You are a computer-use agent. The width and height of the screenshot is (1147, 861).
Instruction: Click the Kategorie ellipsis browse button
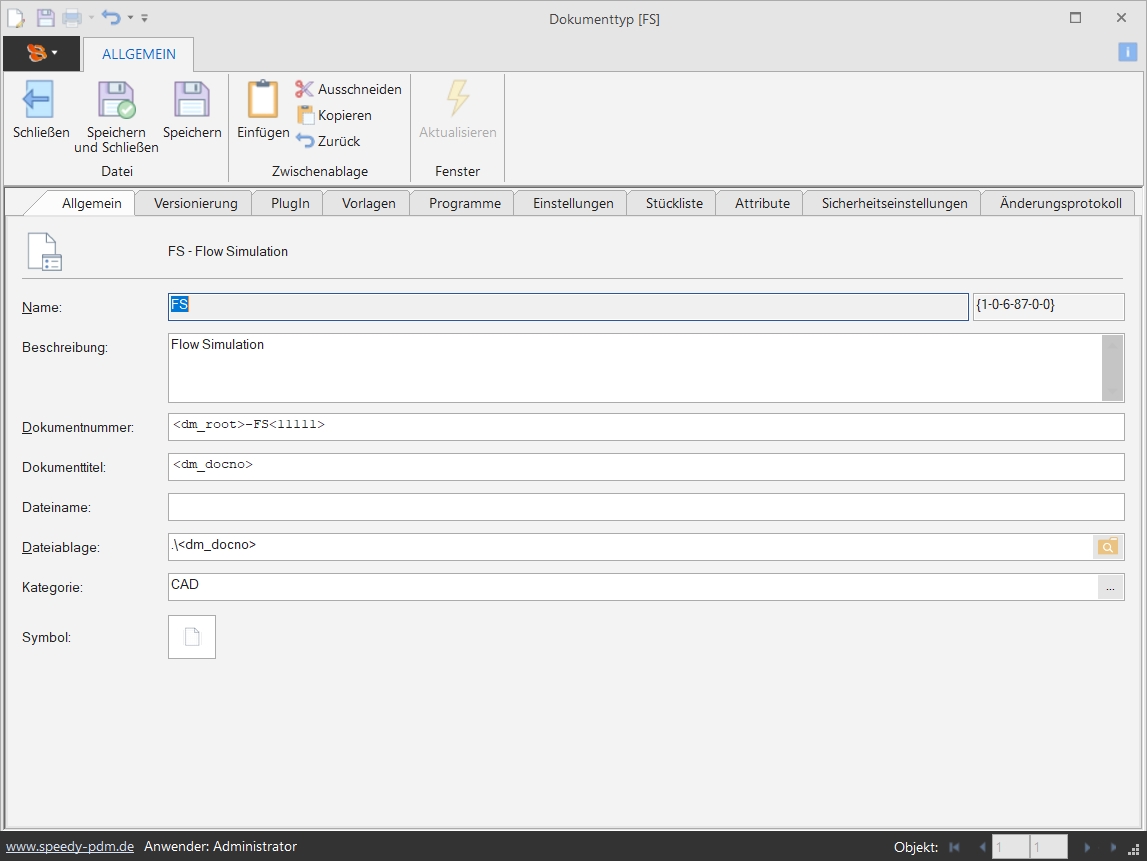point(1110,588)
